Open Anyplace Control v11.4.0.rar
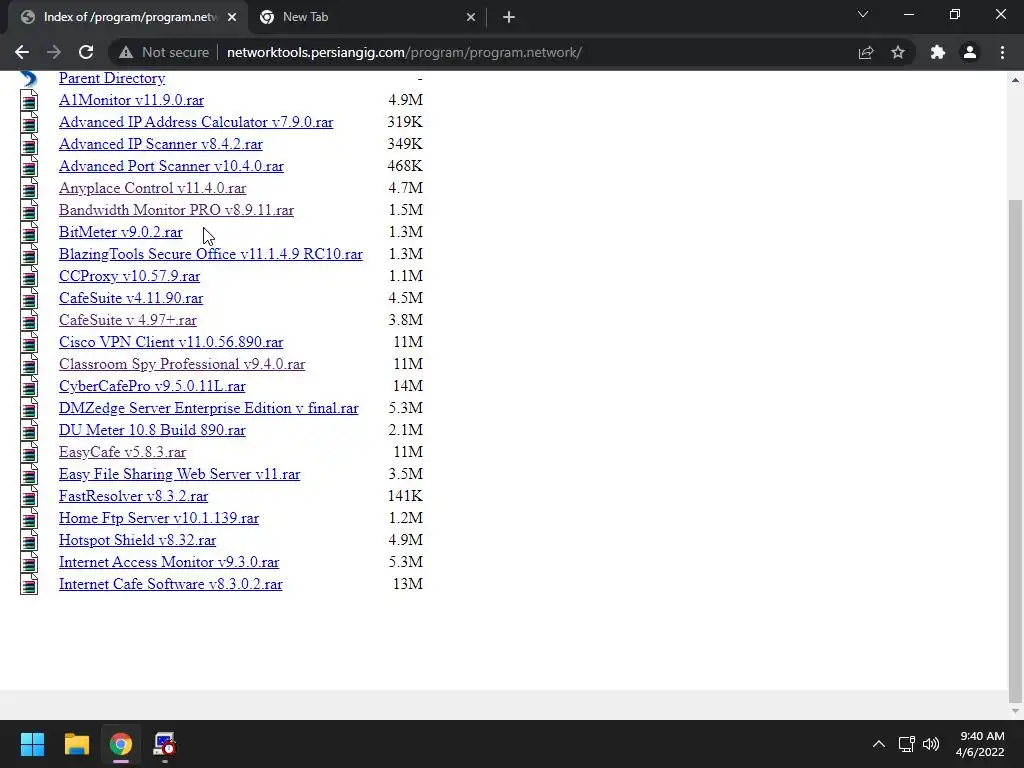The height and width of the screenshot is (768, 1024). 152,188
